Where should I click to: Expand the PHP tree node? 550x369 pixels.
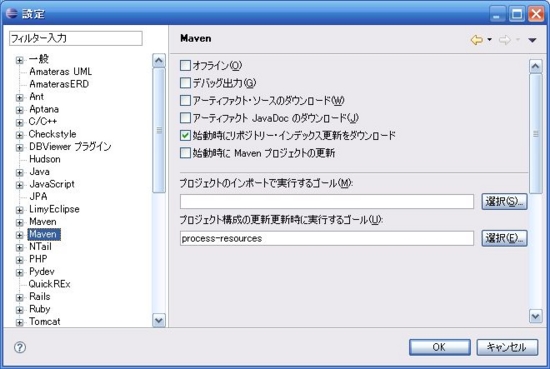click(20, 260)
